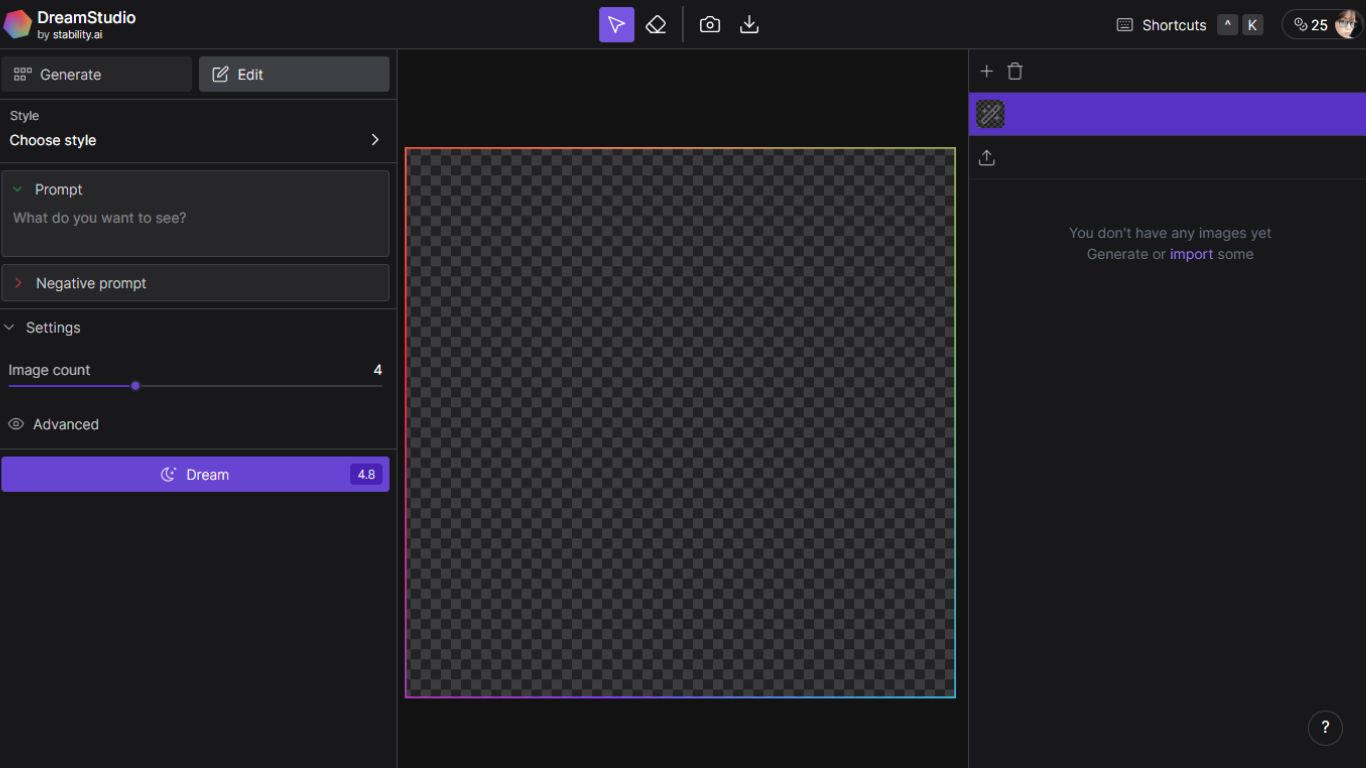
Task: Click the Advanced label
Action: click(x=66, y=424)
